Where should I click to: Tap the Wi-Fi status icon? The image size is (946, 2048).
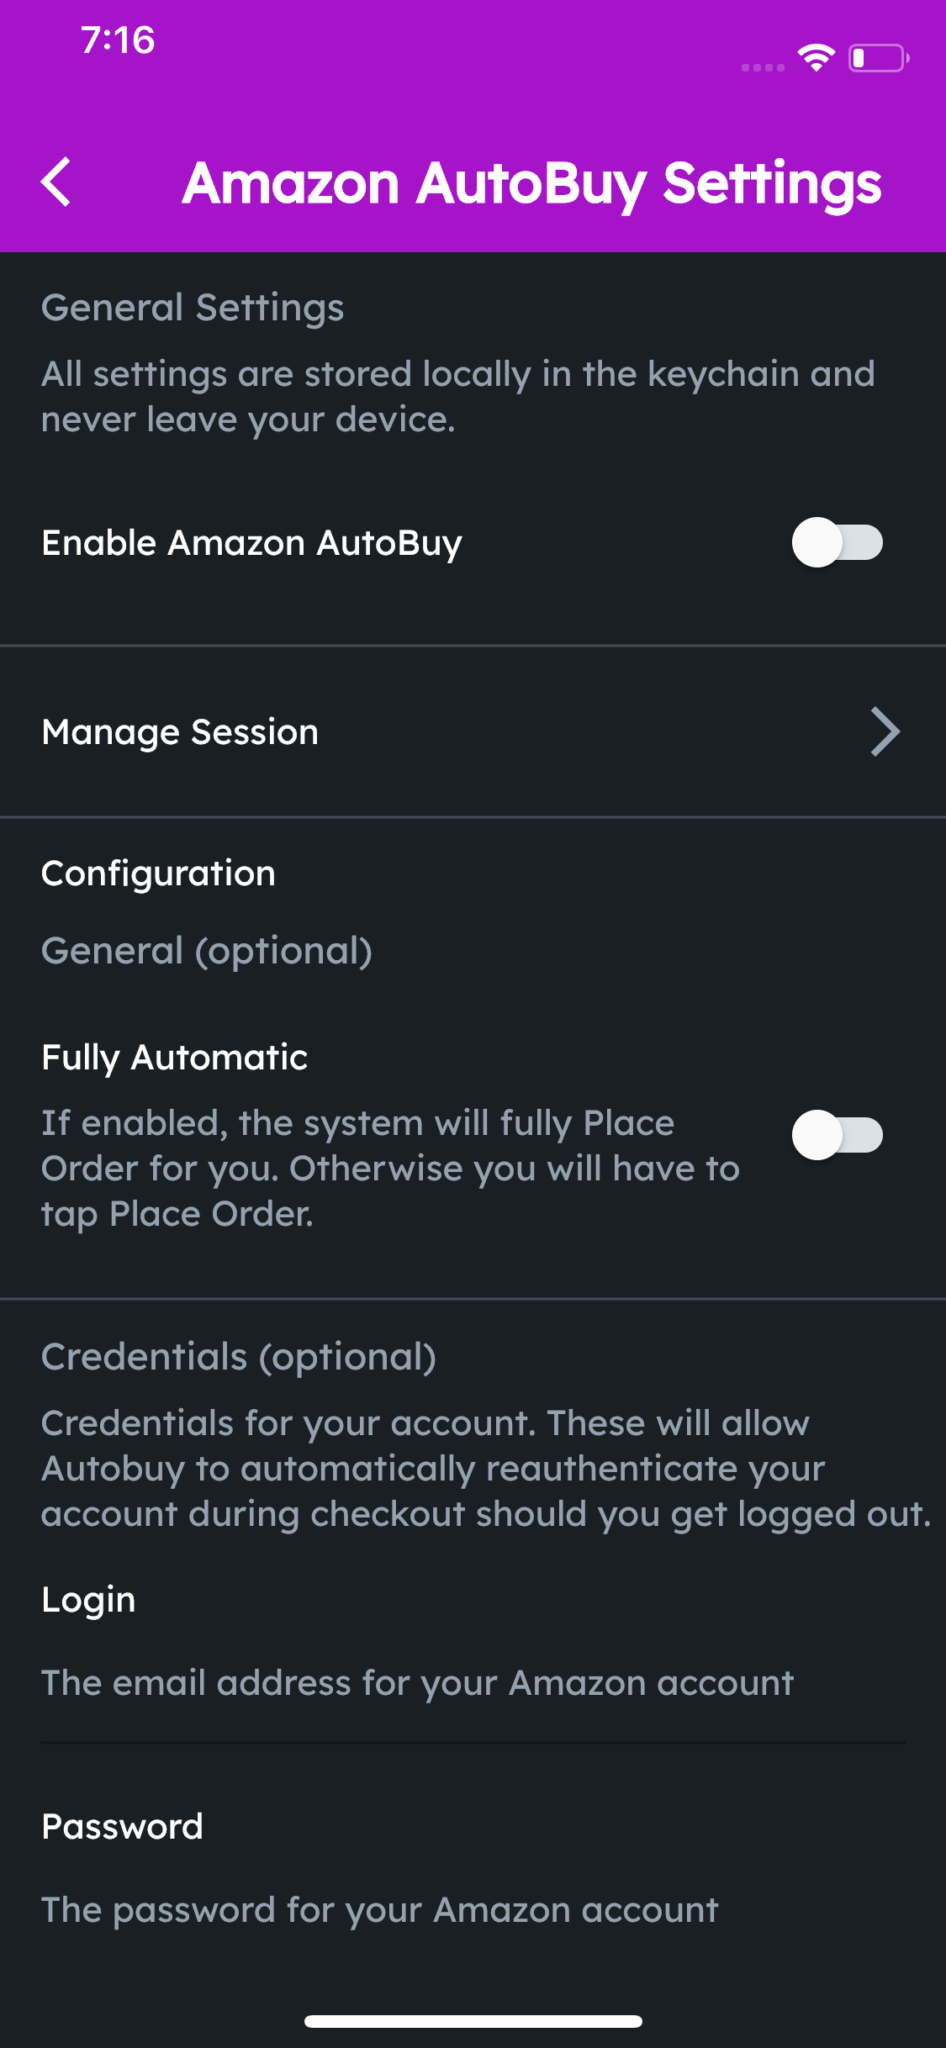815,58
